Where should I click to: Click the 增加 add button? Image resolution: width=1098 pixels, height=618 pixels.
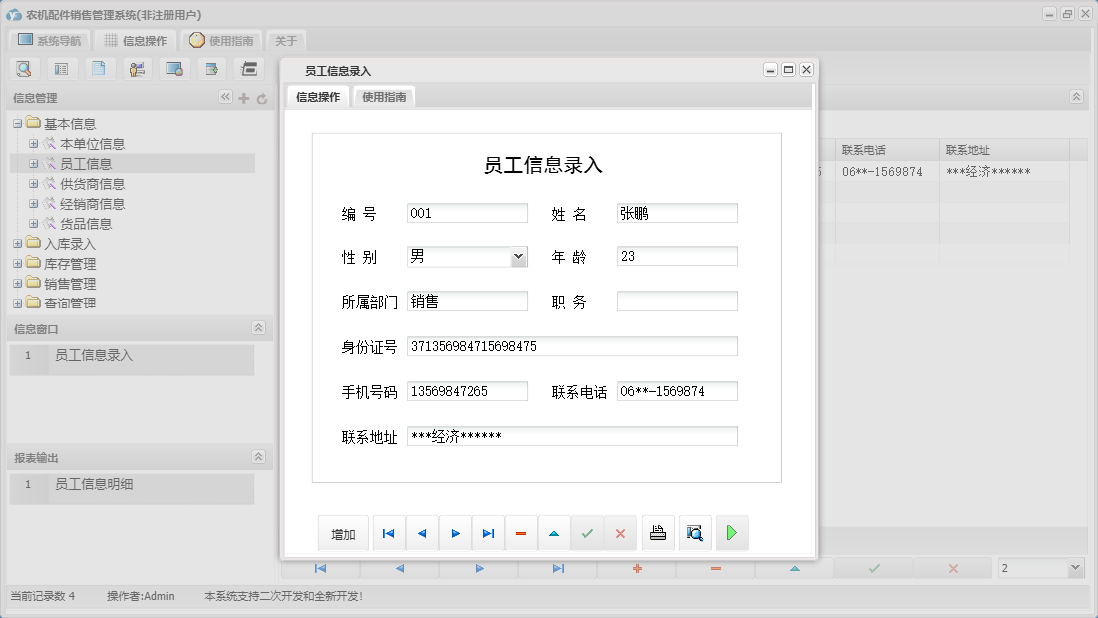343,533
